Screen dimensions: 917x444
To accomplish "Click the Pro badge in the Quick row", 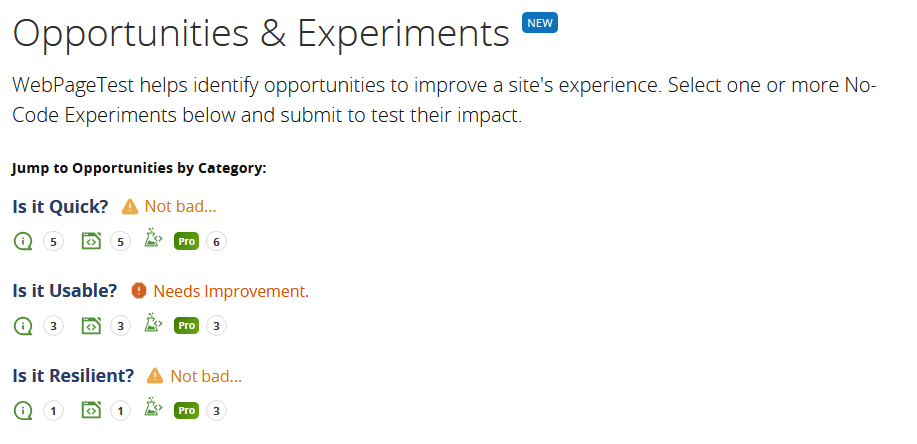I will (x=187, y=242).
